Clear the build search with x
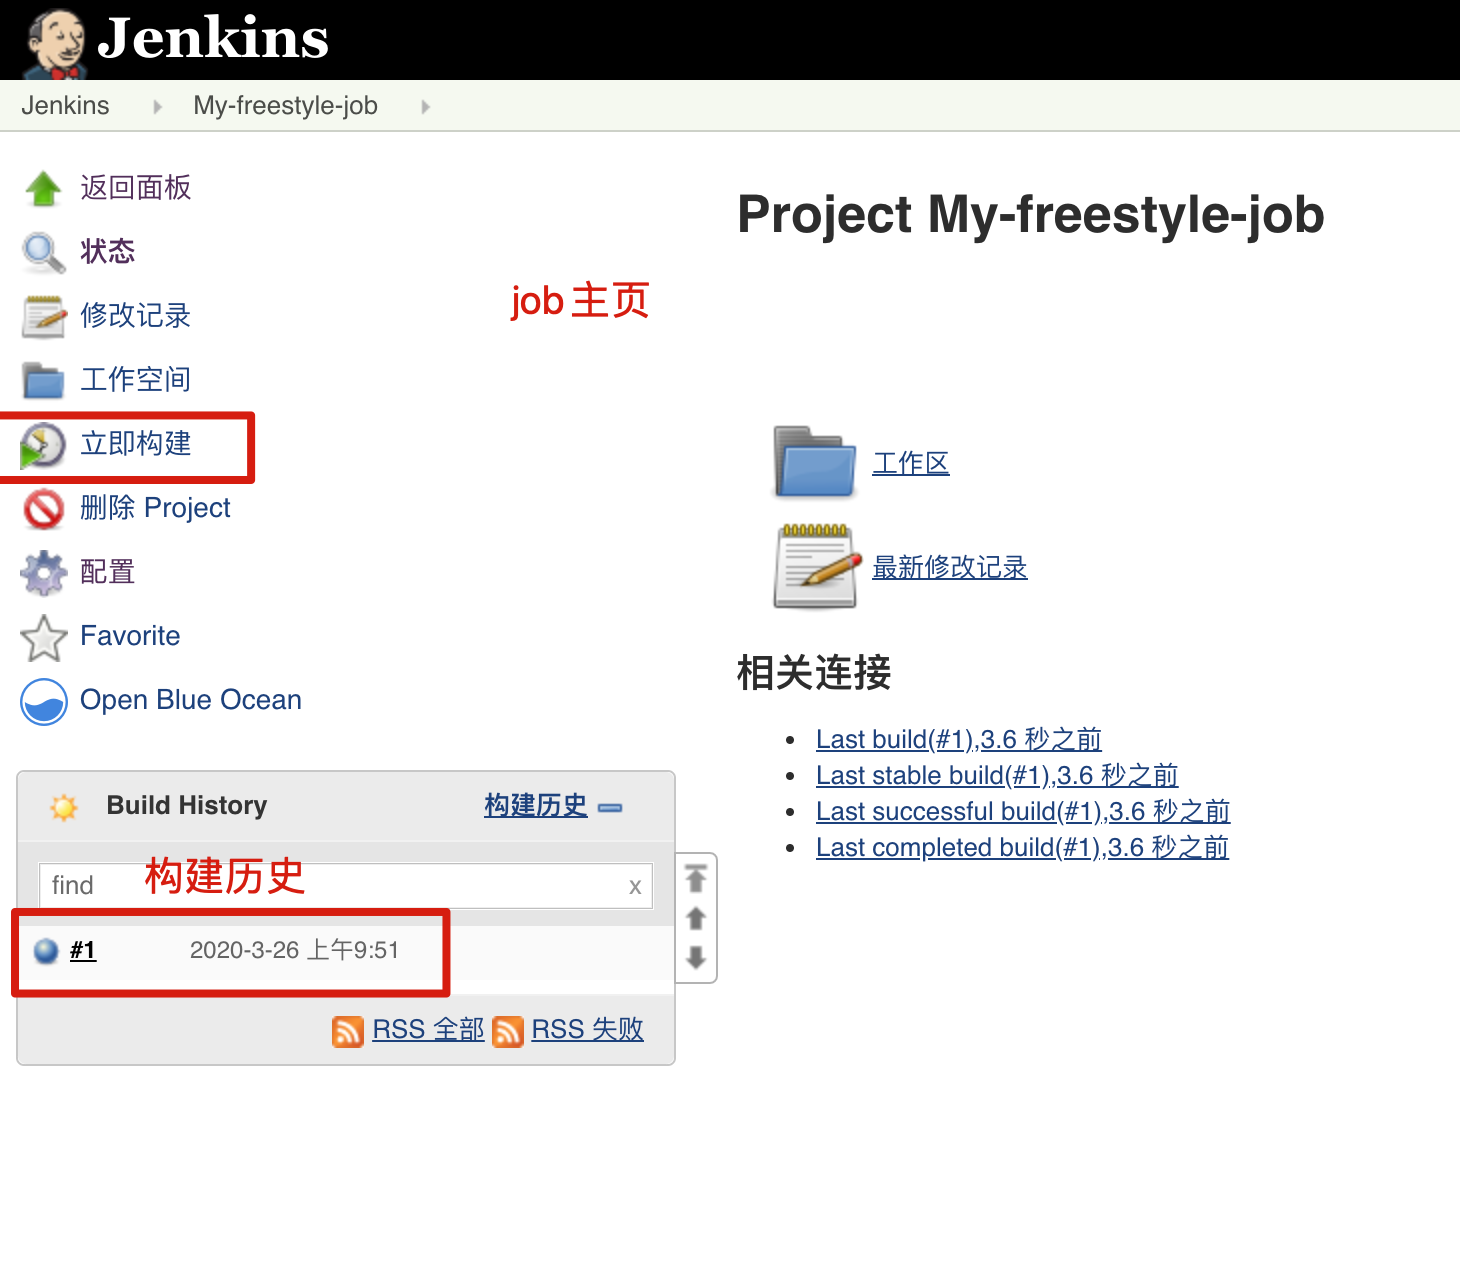The width and height of the screenshot is (1460, 1270). [x=634, y=886]
